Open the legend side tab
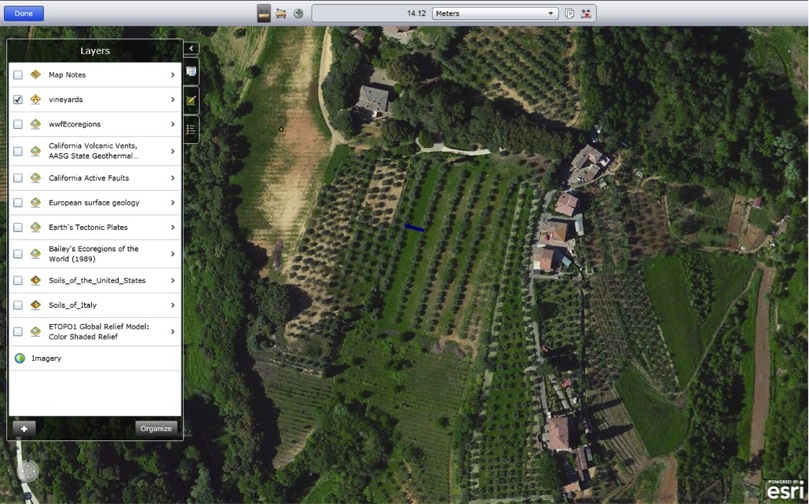This screenshot has width=809, height=504. point(191,129)
